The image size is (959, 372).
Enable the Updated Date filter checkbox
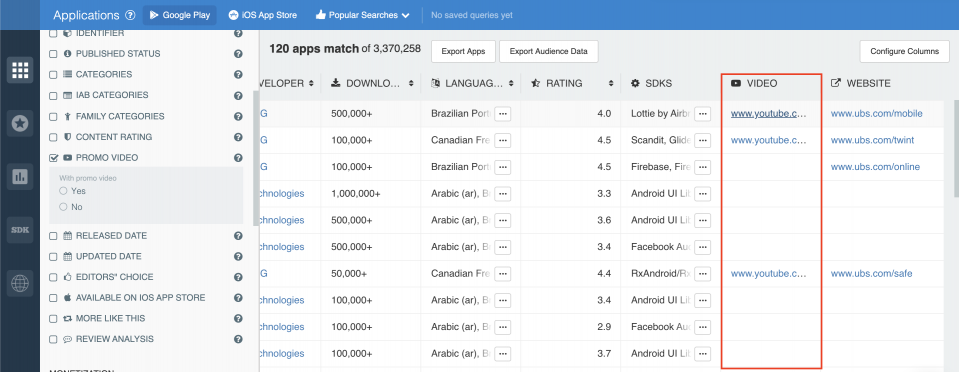(x=53, y=256)
